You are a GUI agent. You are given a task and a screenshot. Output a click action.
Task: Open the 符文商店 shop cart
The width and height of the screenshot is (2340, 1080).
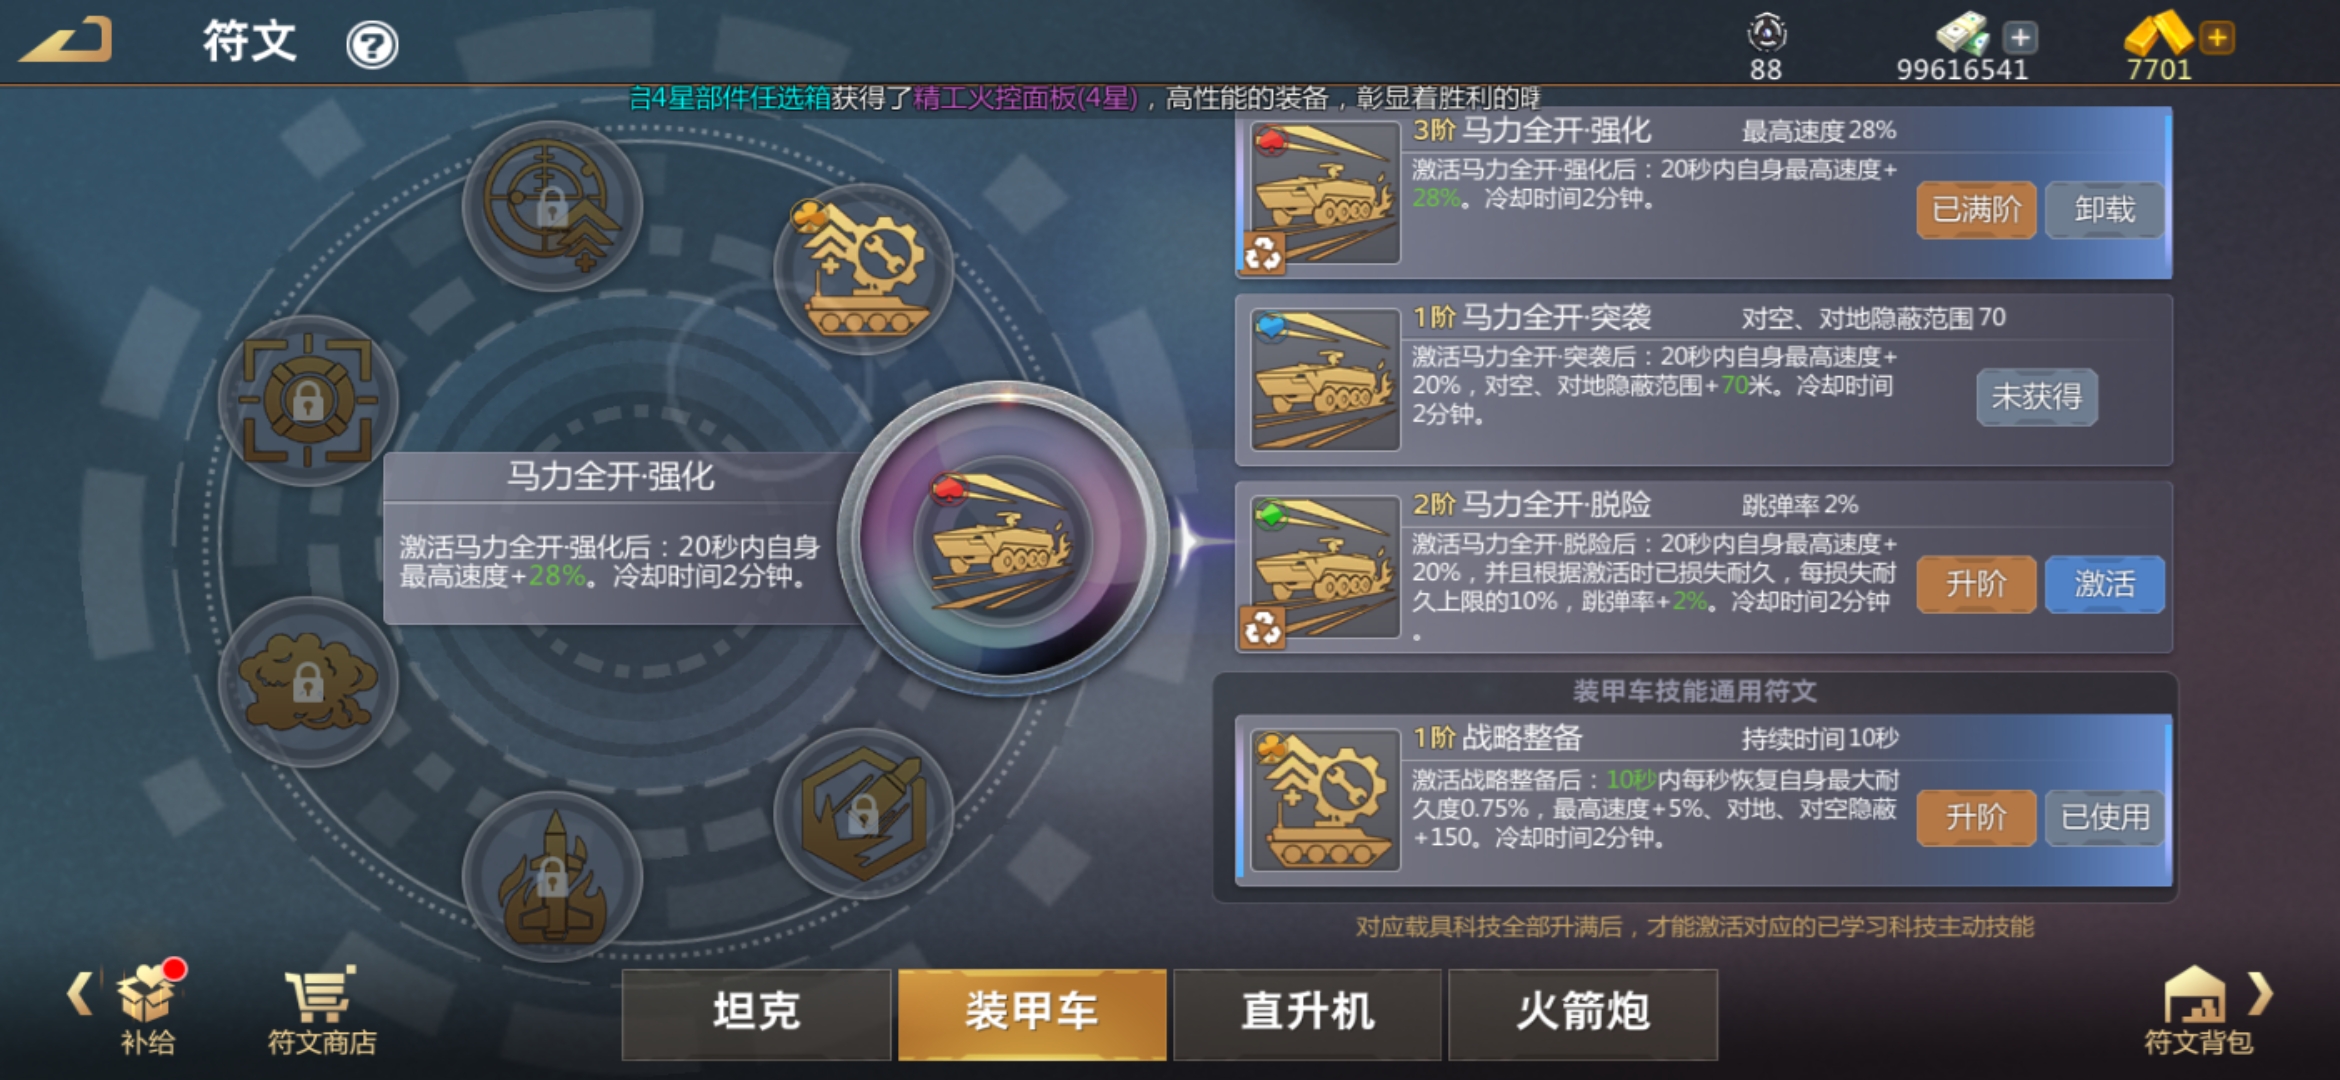(321, 1009)
